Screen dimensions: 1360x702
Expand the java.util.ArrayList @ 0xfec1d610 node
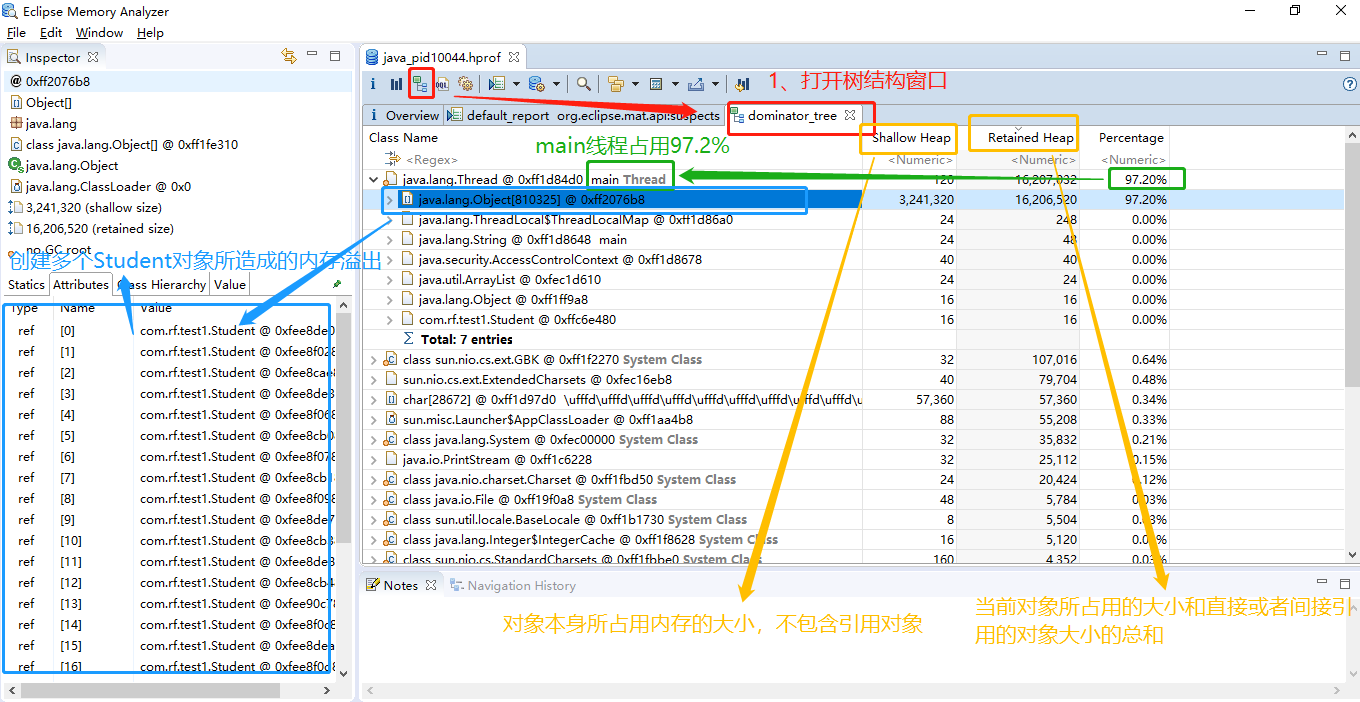[x=390, y=280]
